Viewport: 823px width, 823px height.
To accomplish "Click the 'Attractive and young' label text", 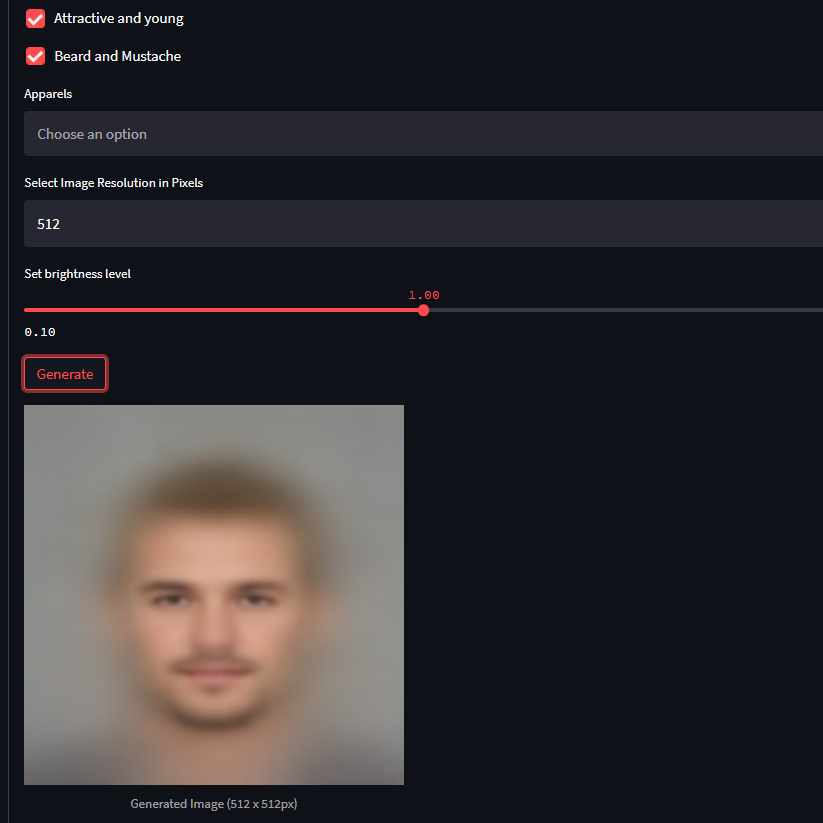I will pos(119,18).
